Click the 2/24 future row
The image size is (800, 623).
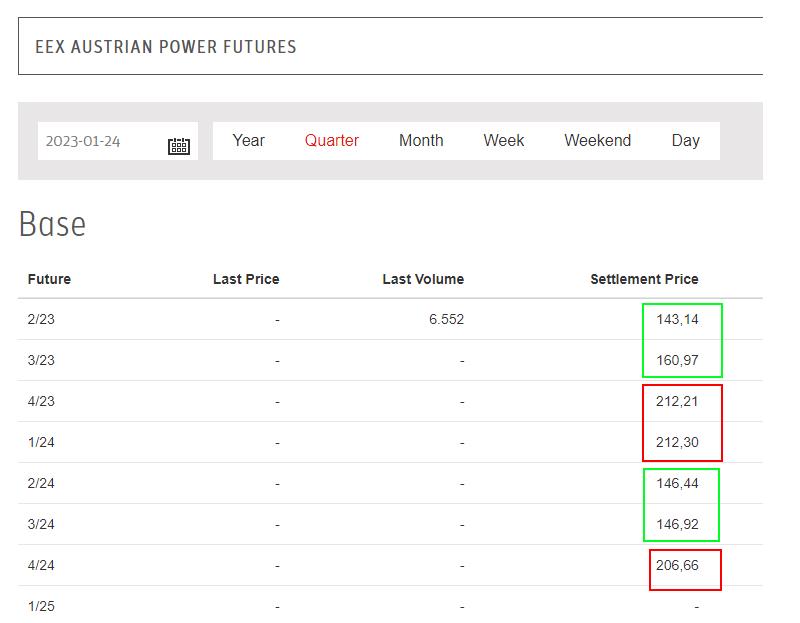390,483
